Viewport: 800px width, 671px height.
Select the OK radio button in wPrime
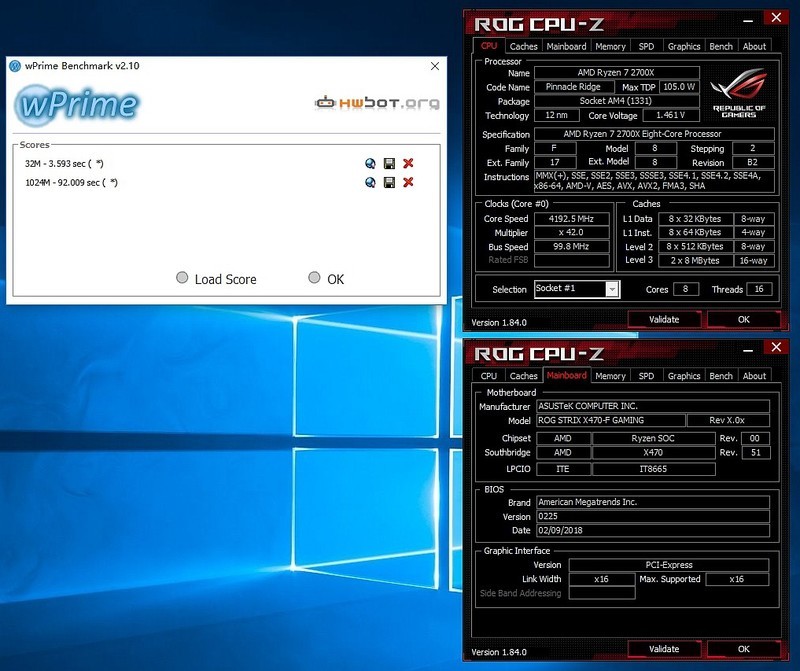(314, 278)
